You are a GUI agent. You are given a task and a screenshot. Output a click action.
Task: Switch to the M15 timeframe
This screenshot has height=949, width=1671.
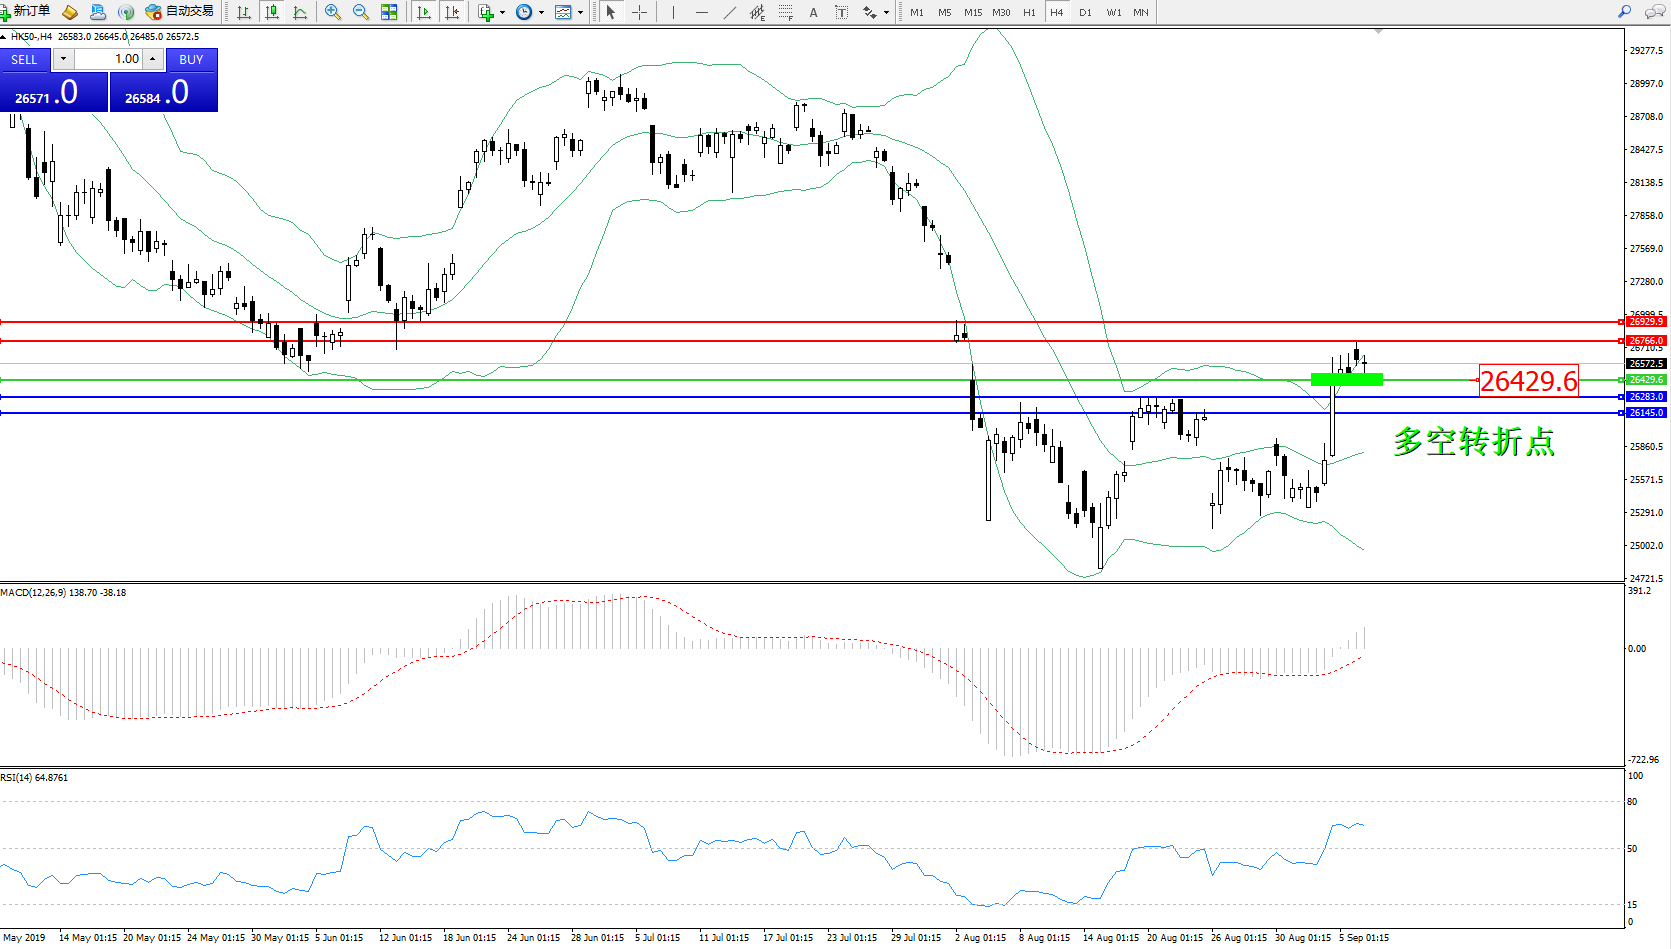972,12
